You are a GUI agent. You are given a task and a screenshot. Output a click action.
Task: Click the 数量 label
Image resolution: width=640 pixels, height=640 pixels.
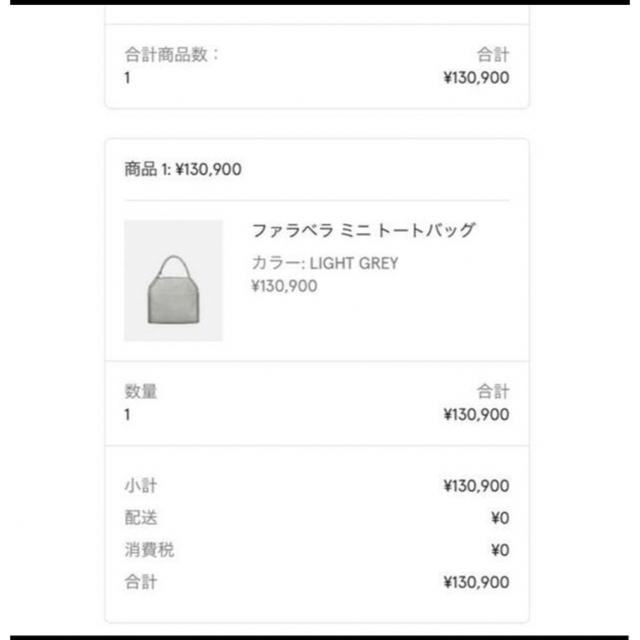141,391
